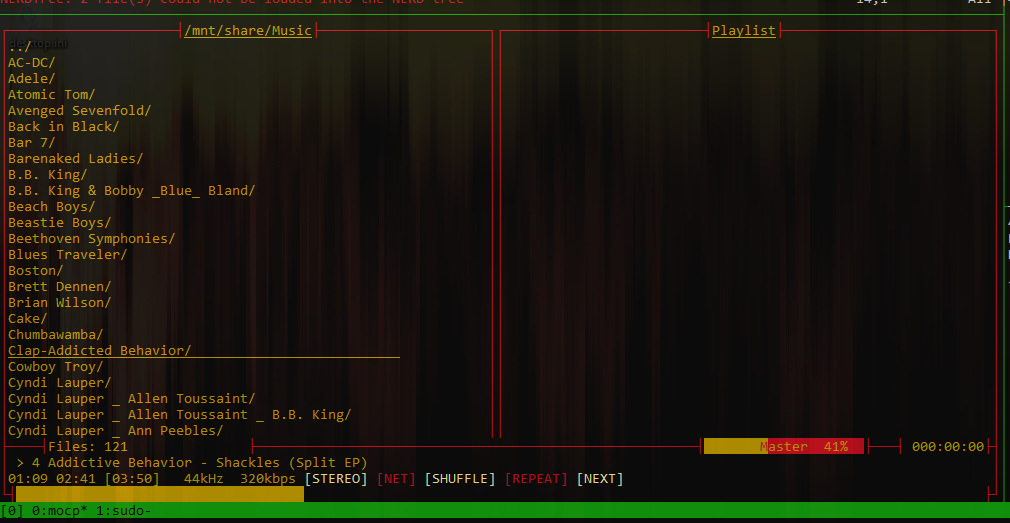Screen dimensions: 1010x523
Task: Open the Chumbawamba/ folder
Action: pyautogui.click(x=55, y=335)
